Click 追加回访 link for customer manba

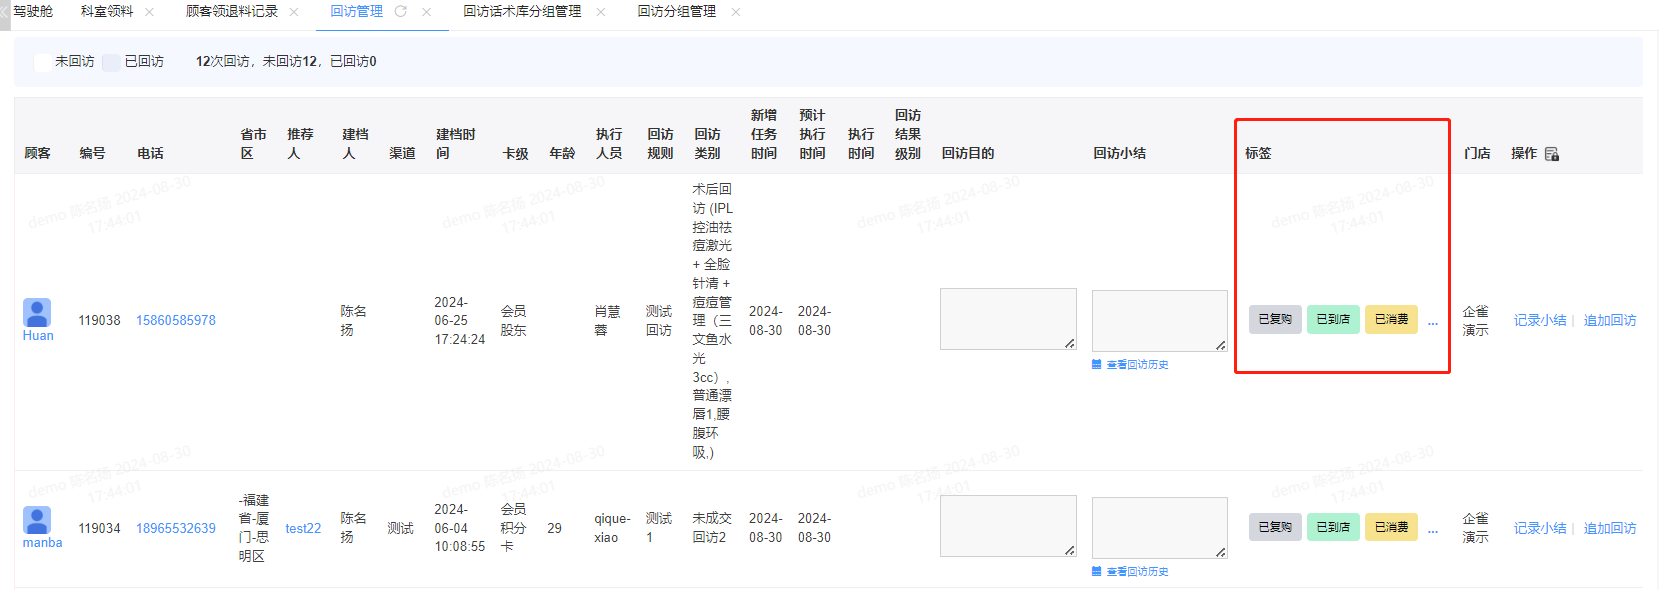(x=1610, y=529)
